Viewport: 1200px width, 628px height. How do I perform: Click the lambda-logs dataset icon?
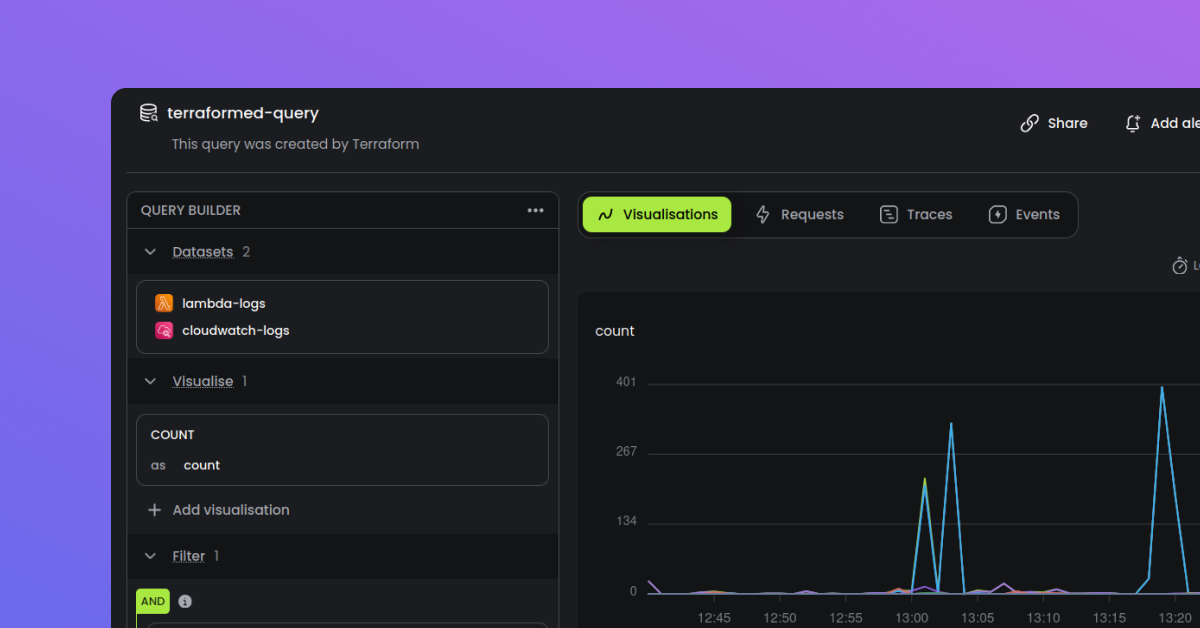click(x=163, y=302)
